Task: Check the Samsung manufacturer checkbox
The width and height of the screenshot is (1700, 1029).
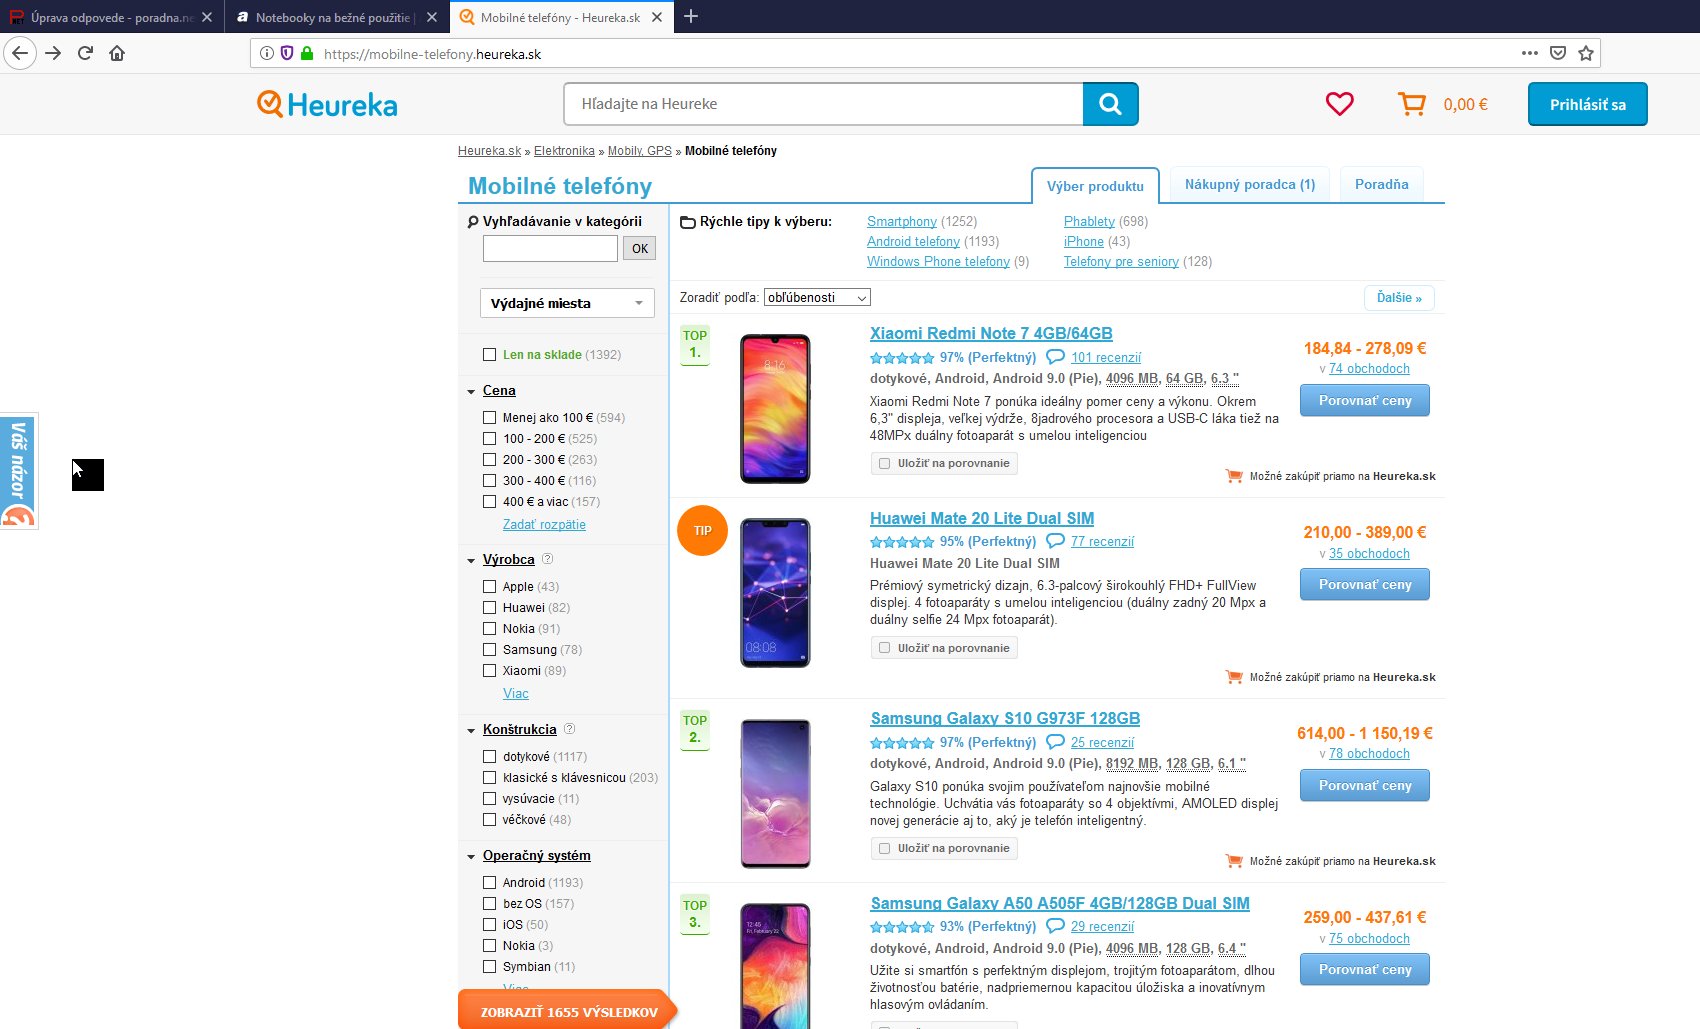Action: pyautogui.click(x=489, y=649)
